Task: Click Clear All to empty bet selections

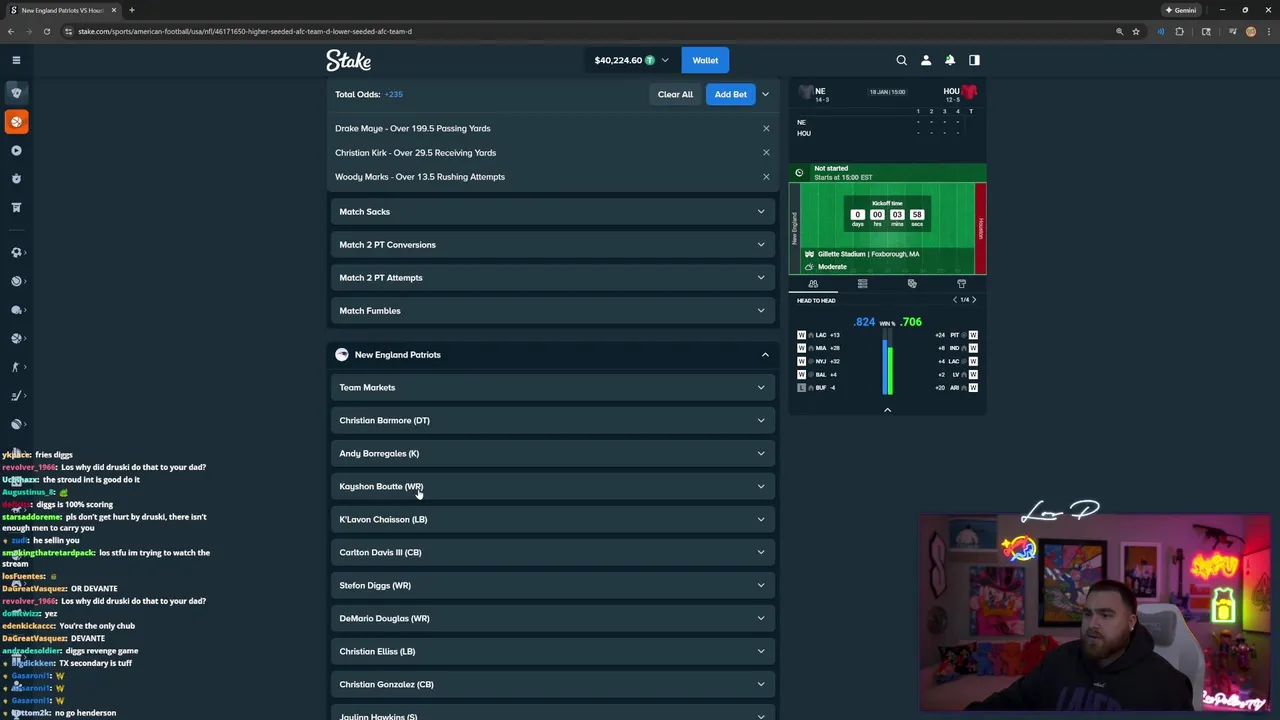Action: coord(675,94)
